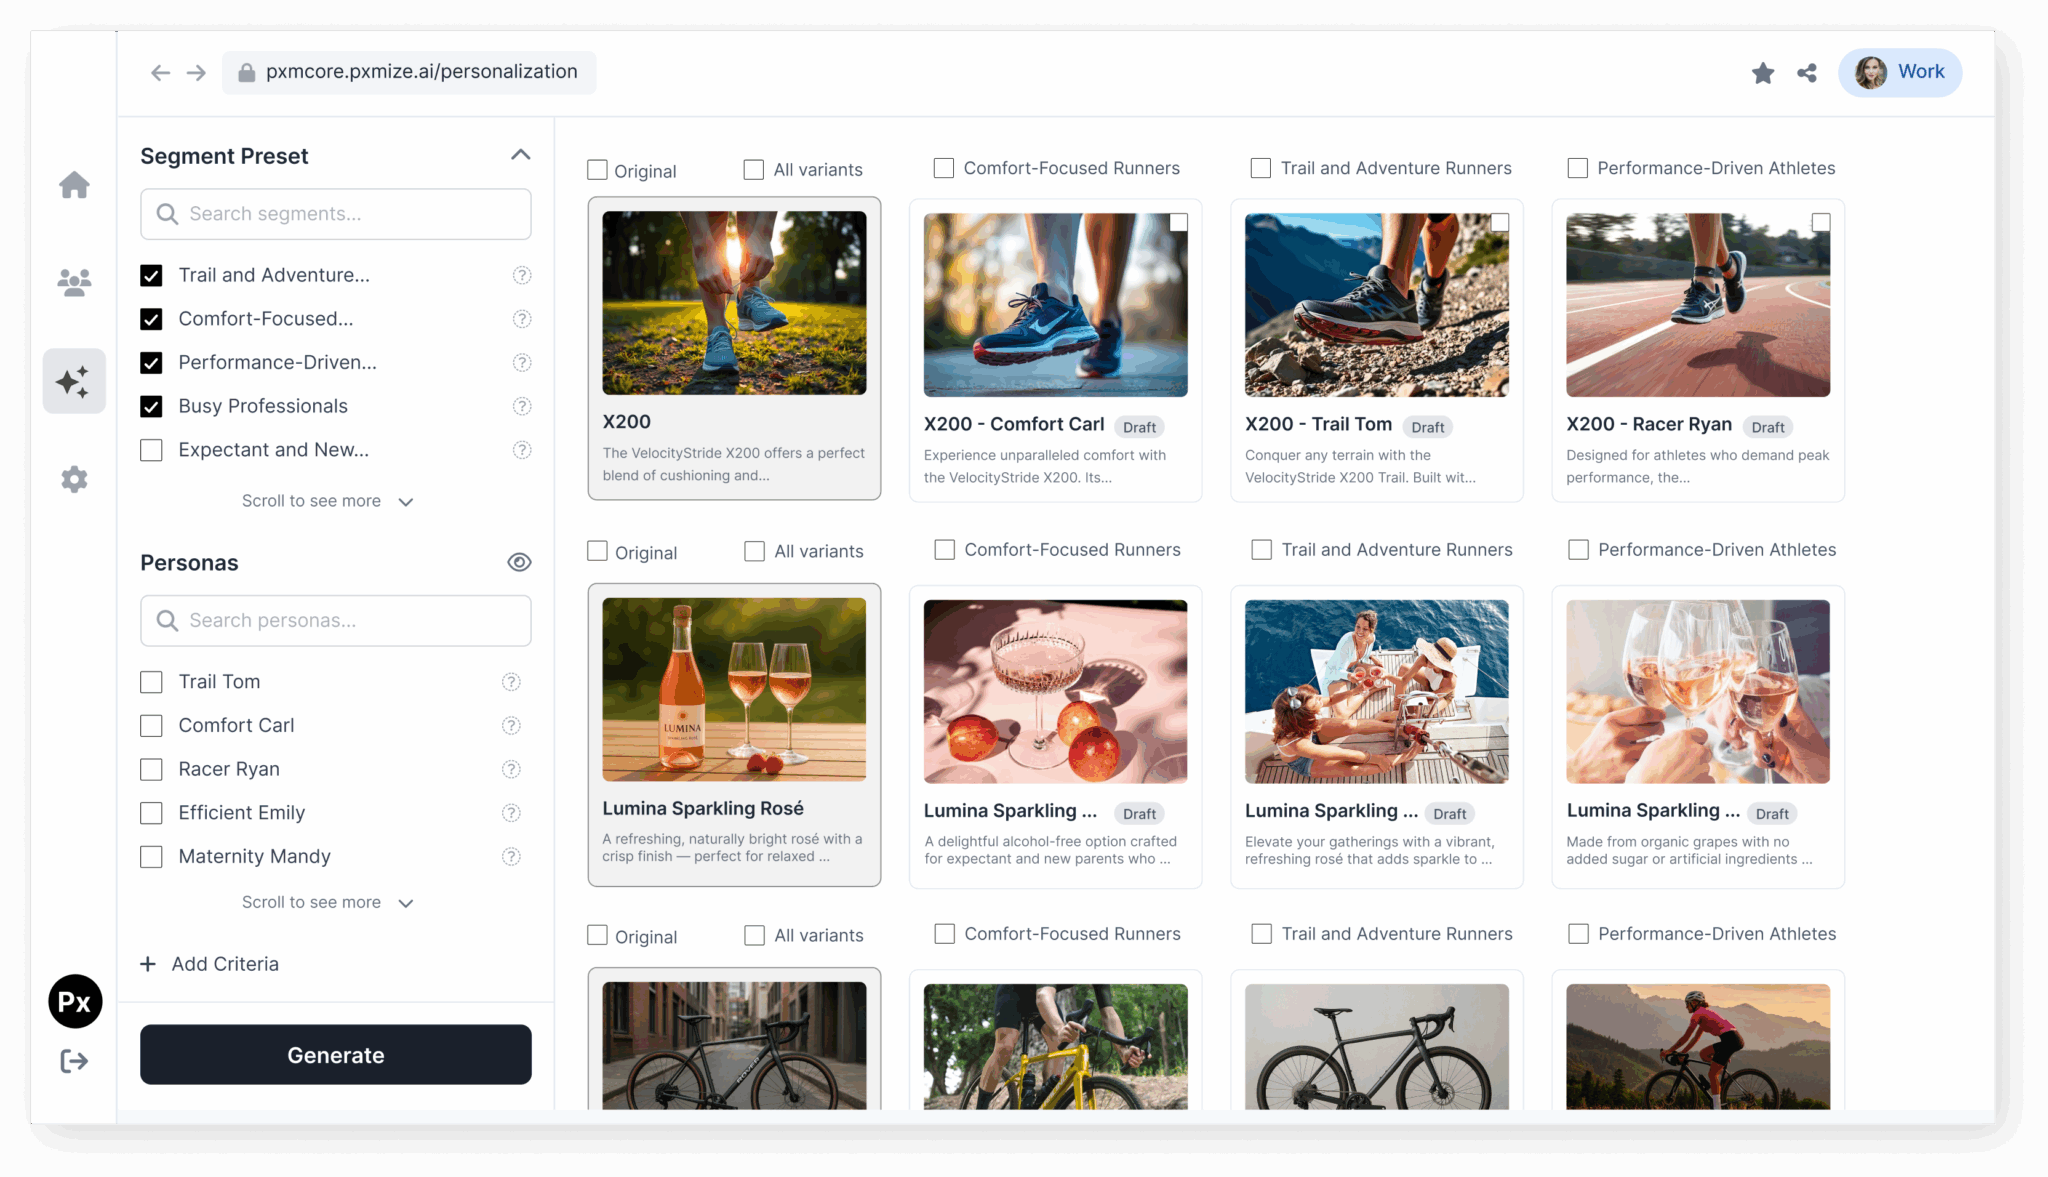
Task: Click the Px logo icon
Action: coord(75,1001)
